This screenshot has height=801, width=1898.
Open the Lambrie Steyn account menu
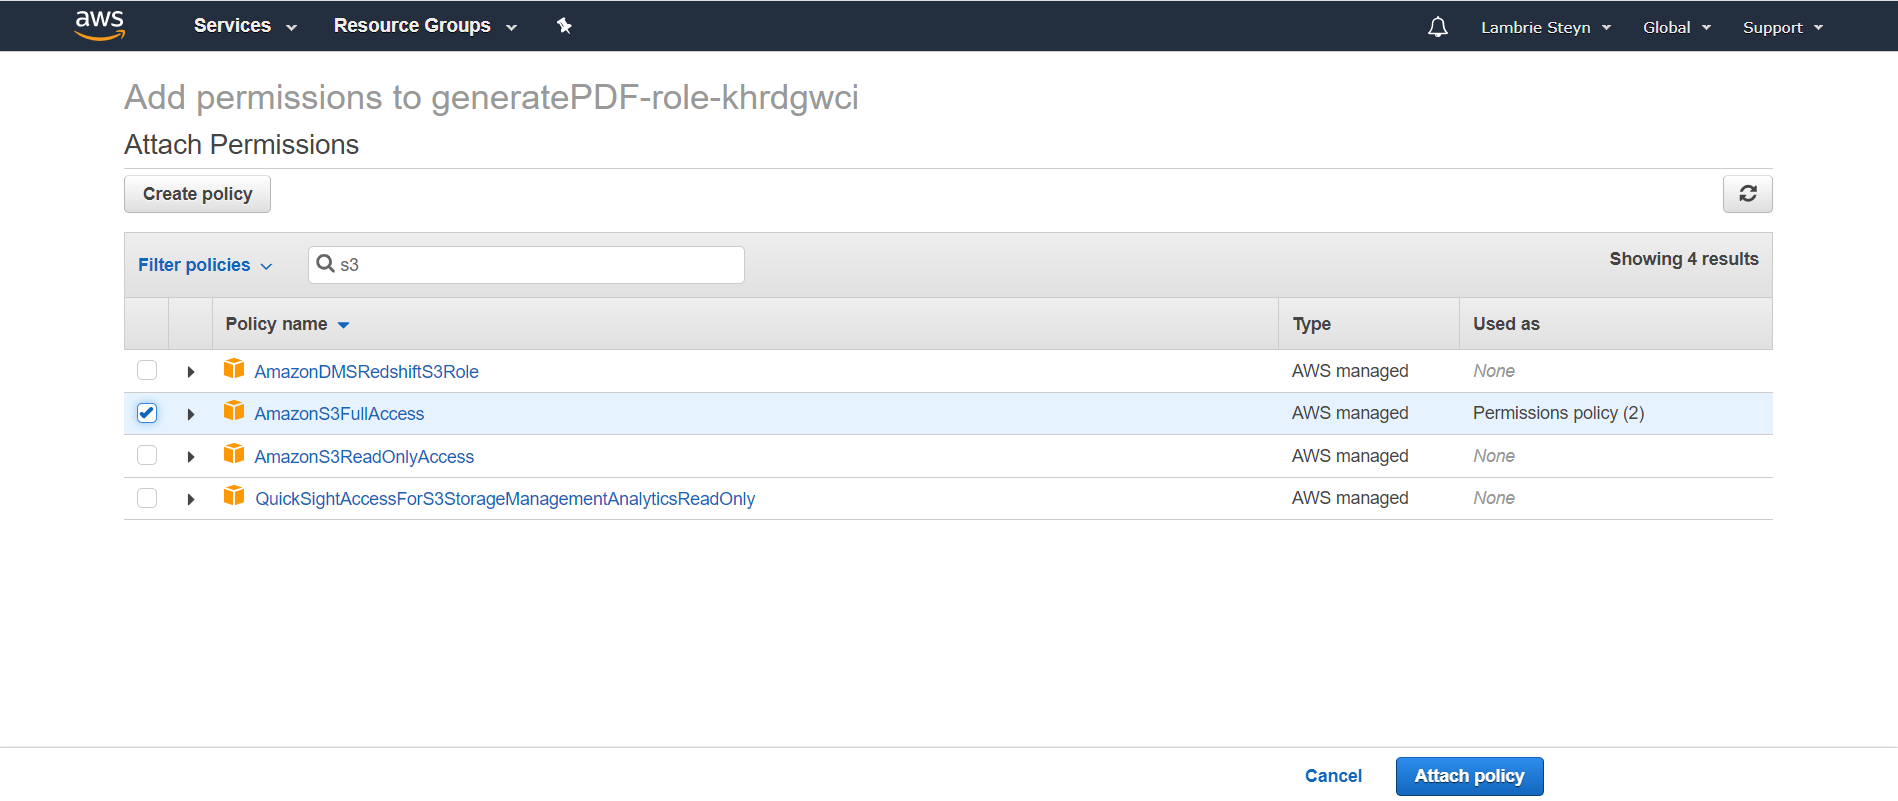click(1546, 27)
